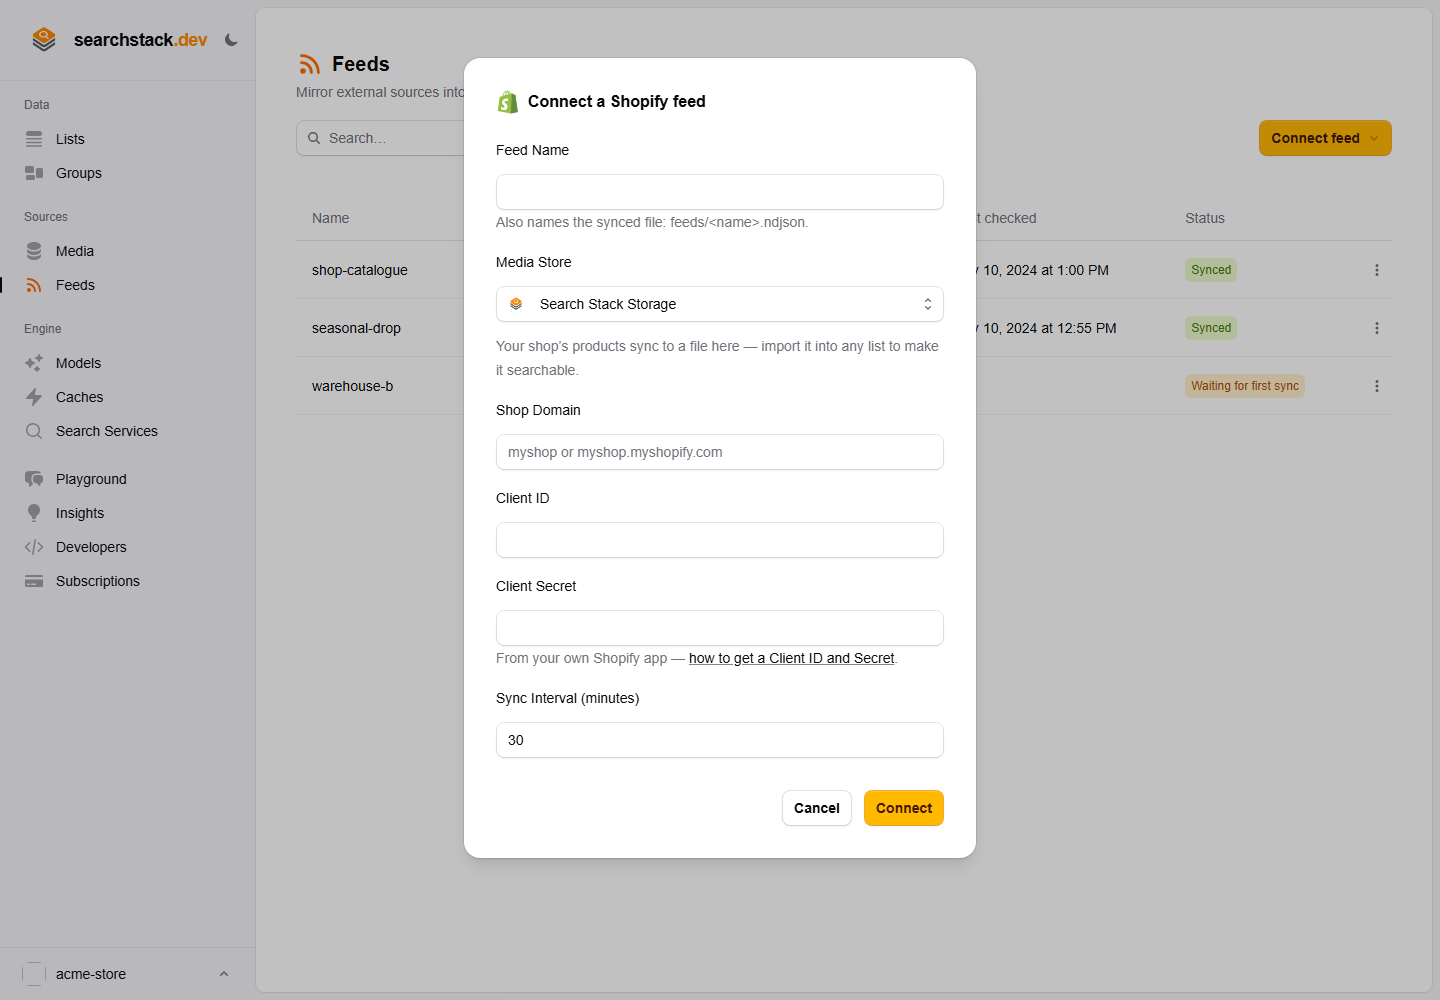Expand the Connect feed dropdown button
Viewport: 1440px width, 1000px height.
pyautogui.click(x=1325, y=138)
